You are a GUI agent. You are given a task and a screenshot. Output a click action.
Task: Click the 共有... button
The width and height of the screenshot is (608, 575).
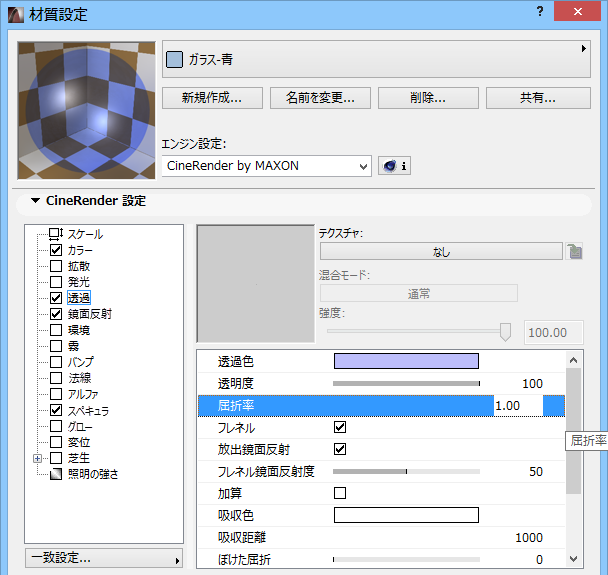pos(538,98)
